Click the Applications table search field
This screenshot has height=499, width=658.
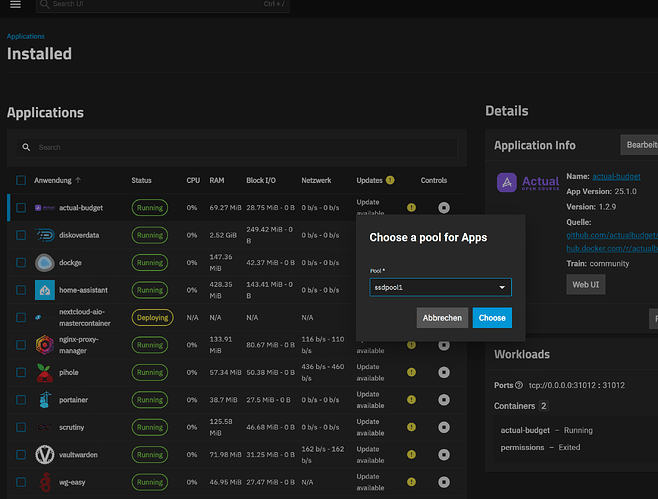[x=237, y=147]
